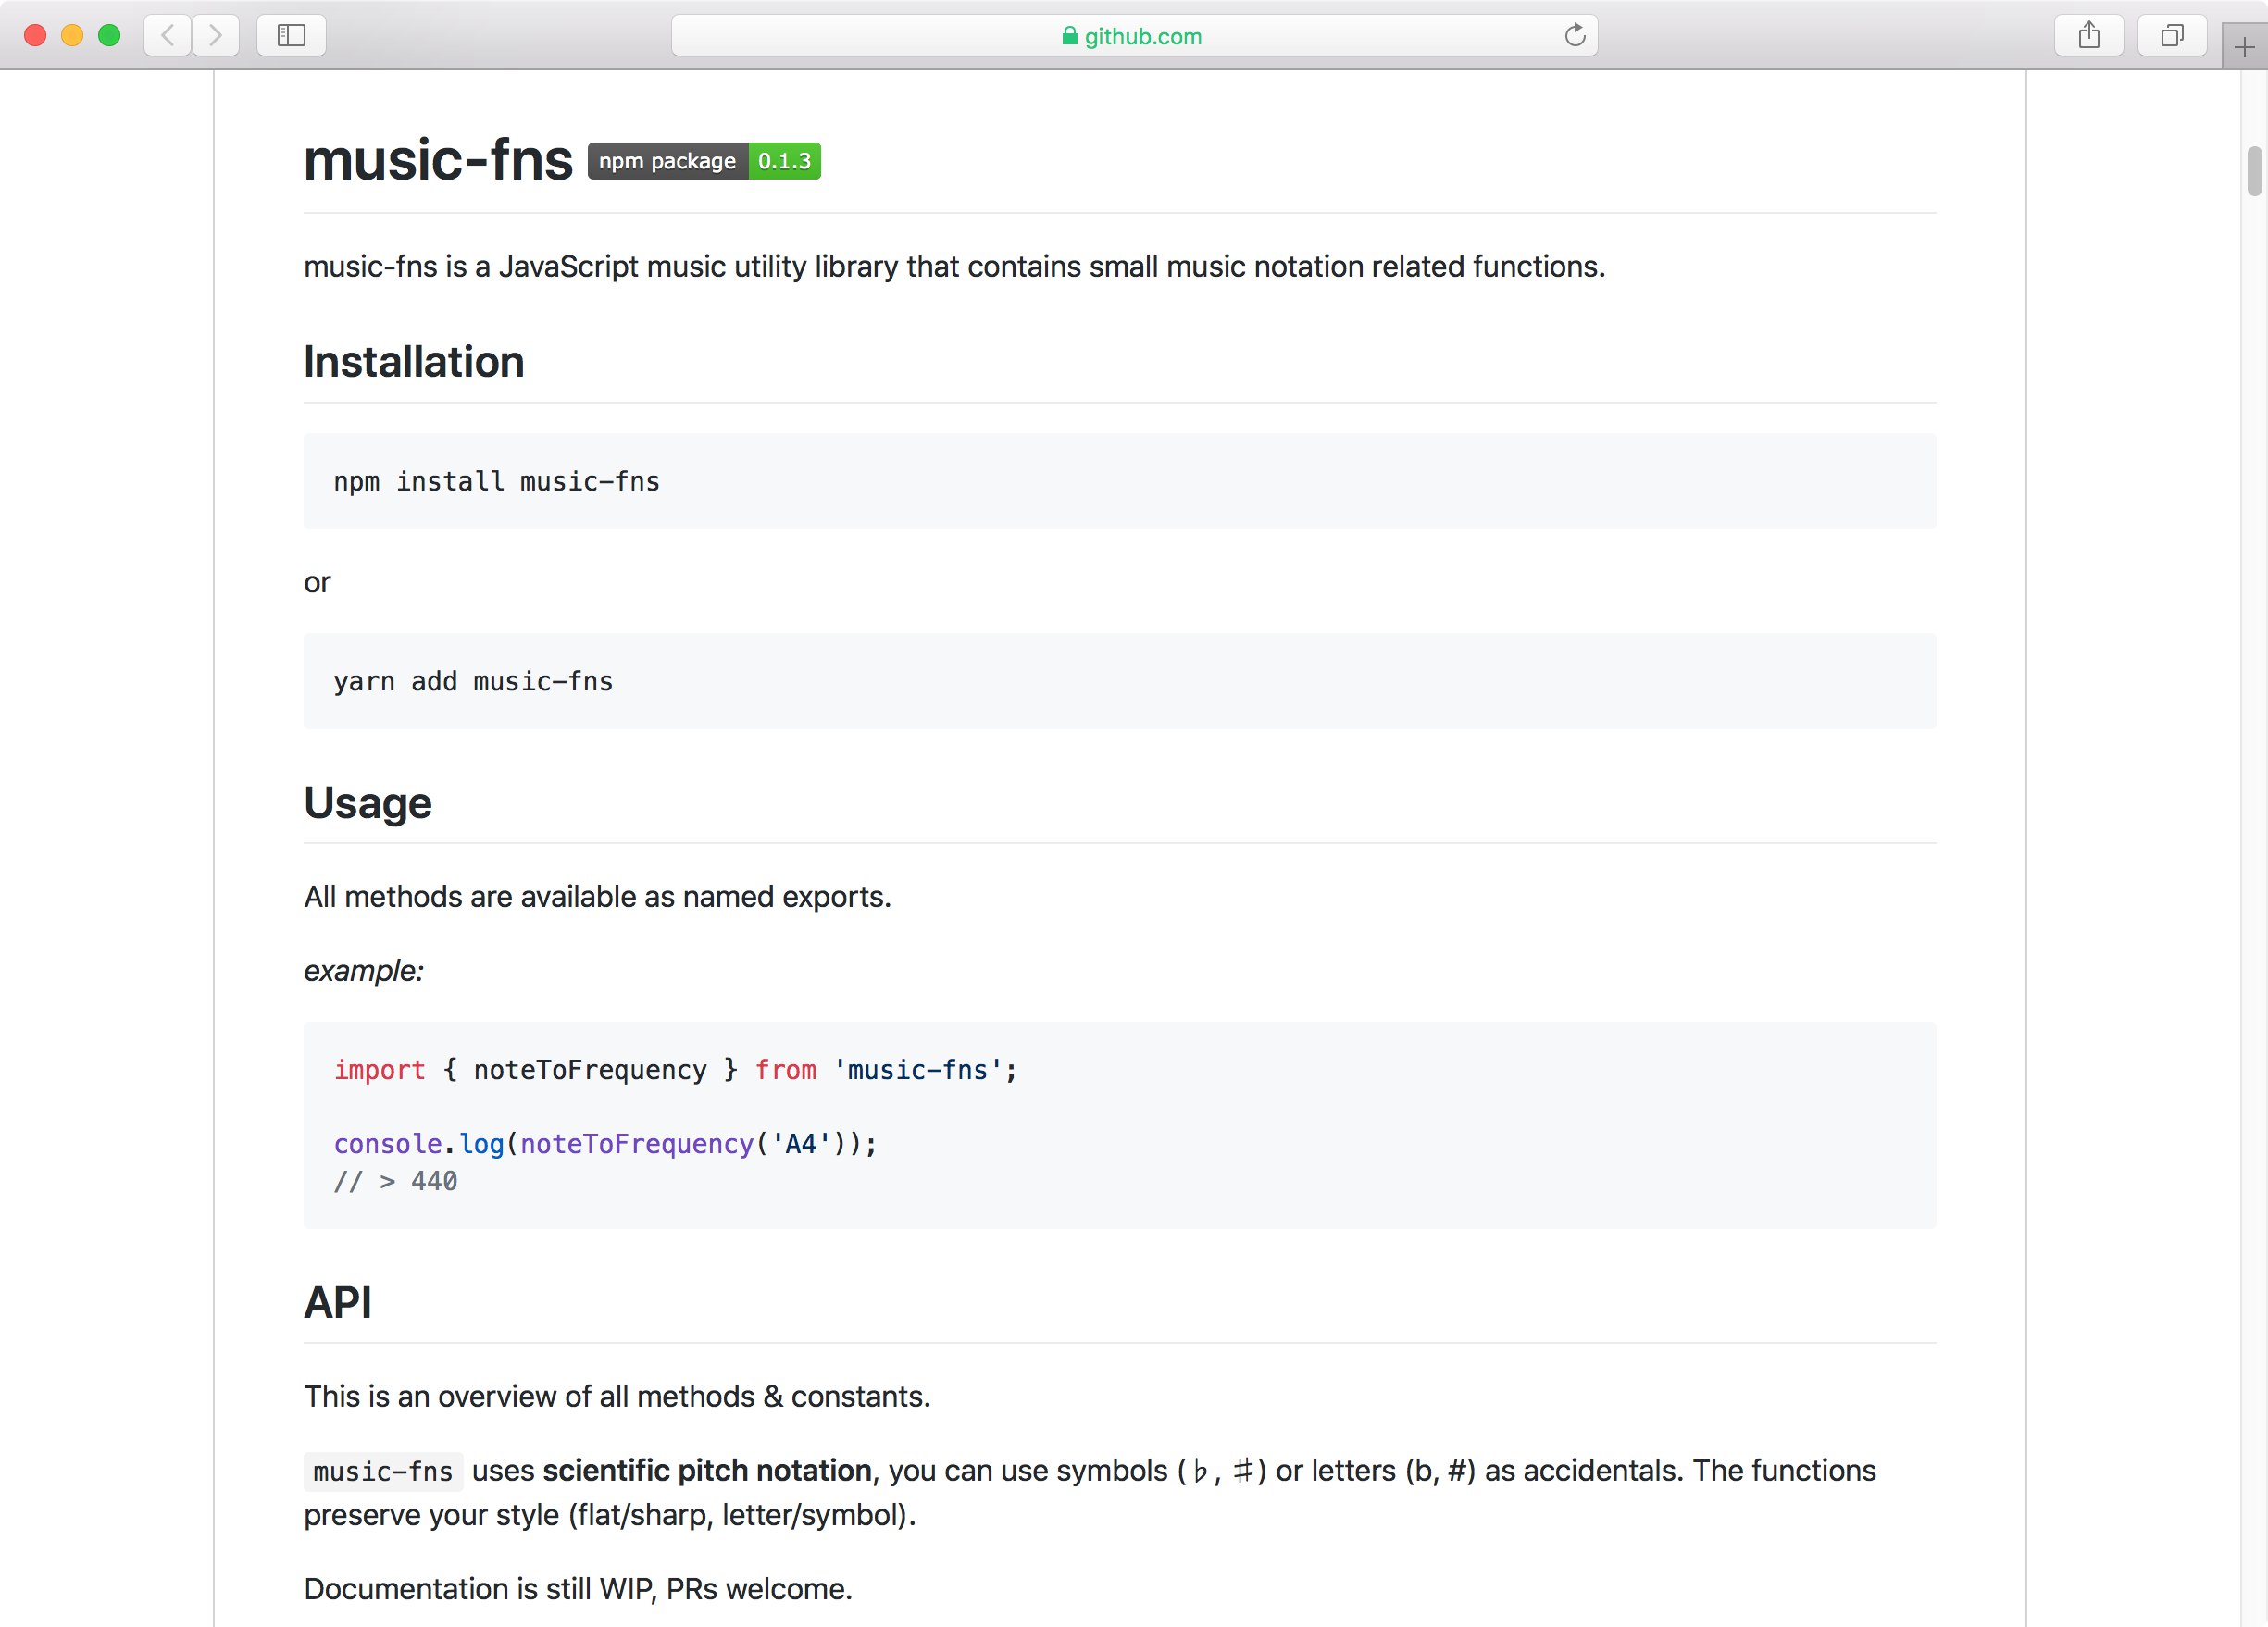Screen dimensions: 2268x1627
Task: Open a new tab with plus
Action: pyautogui.click(x=2244, y=48)
